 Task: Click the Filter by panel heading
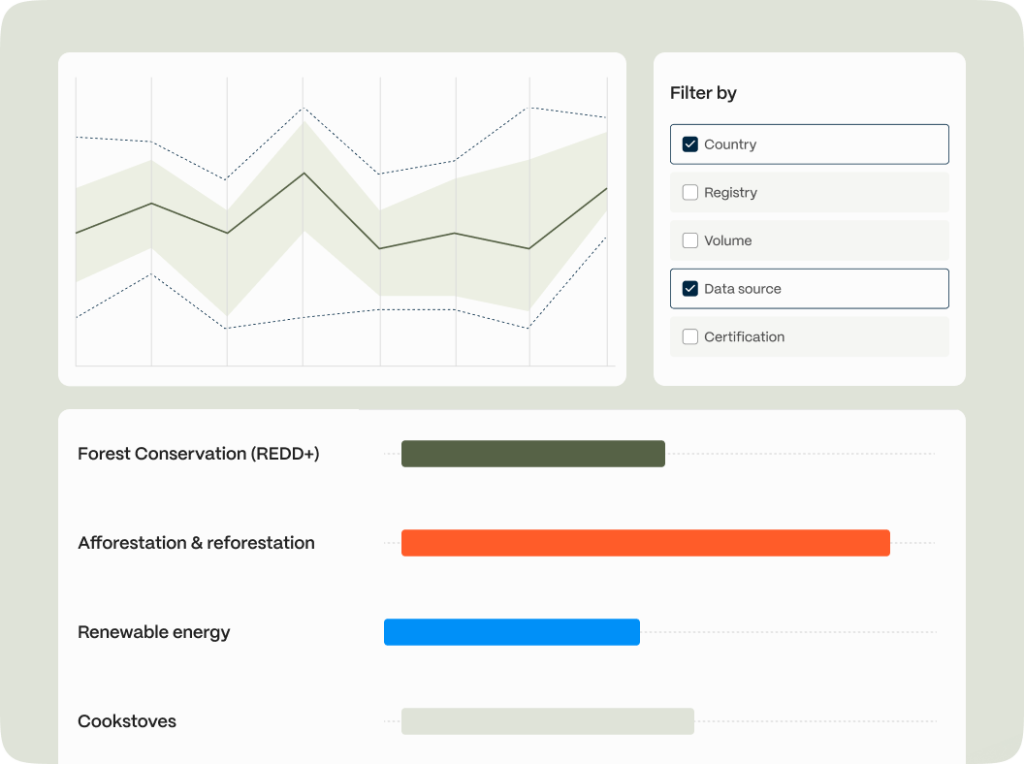[703, 92]
